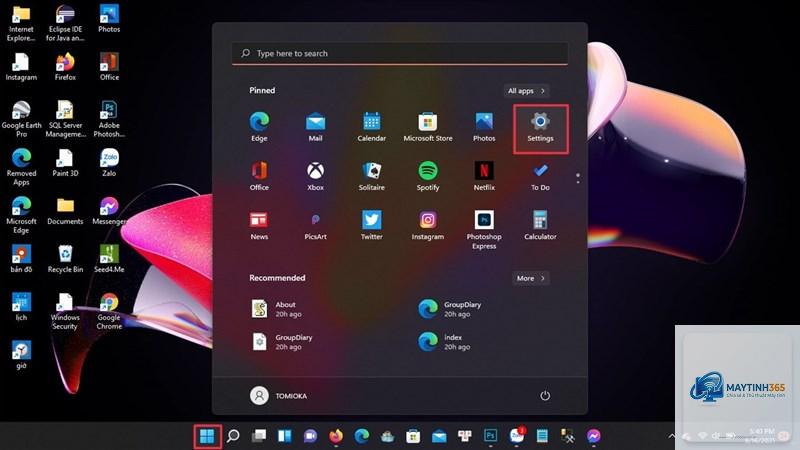Select Instagram shortcut on desktop
The height and width of the screenshot is (450, 800).
coord(21,67)
